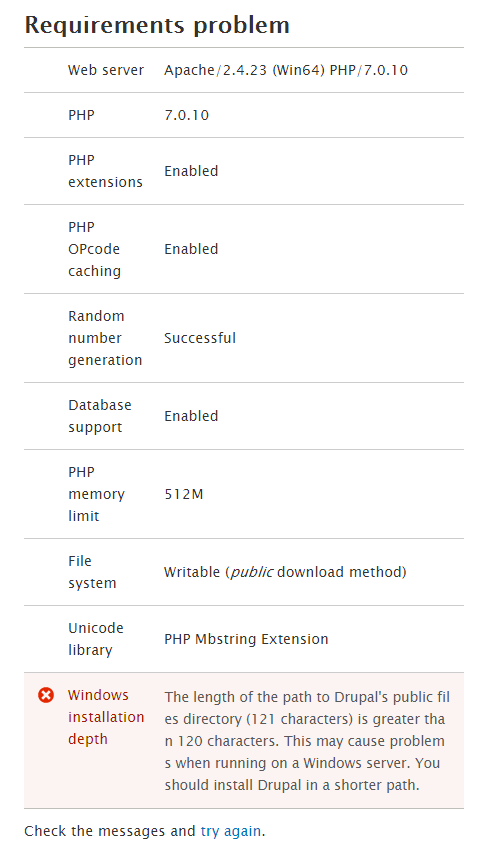Click Random number generation label

pos(105,338)
